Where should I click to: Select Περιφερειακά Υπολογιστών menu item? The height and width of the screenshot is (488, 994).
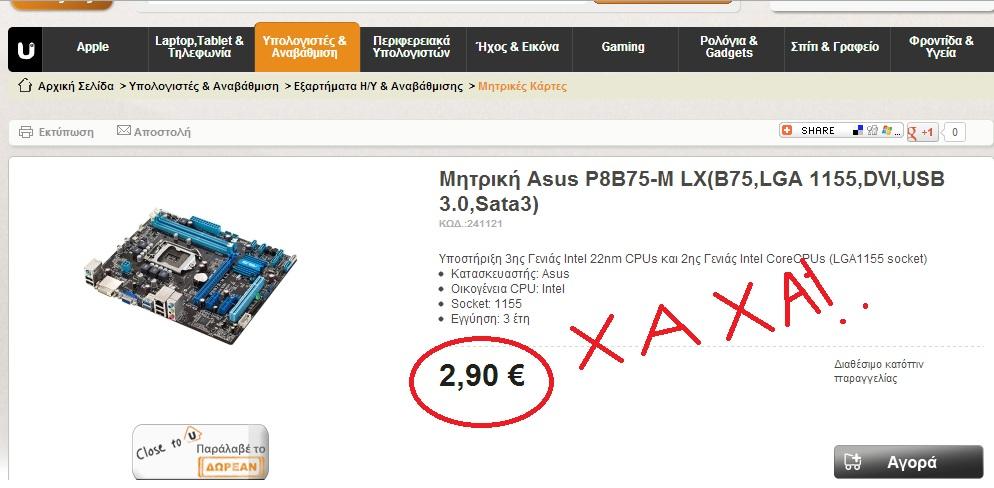[x=411, y=47]
